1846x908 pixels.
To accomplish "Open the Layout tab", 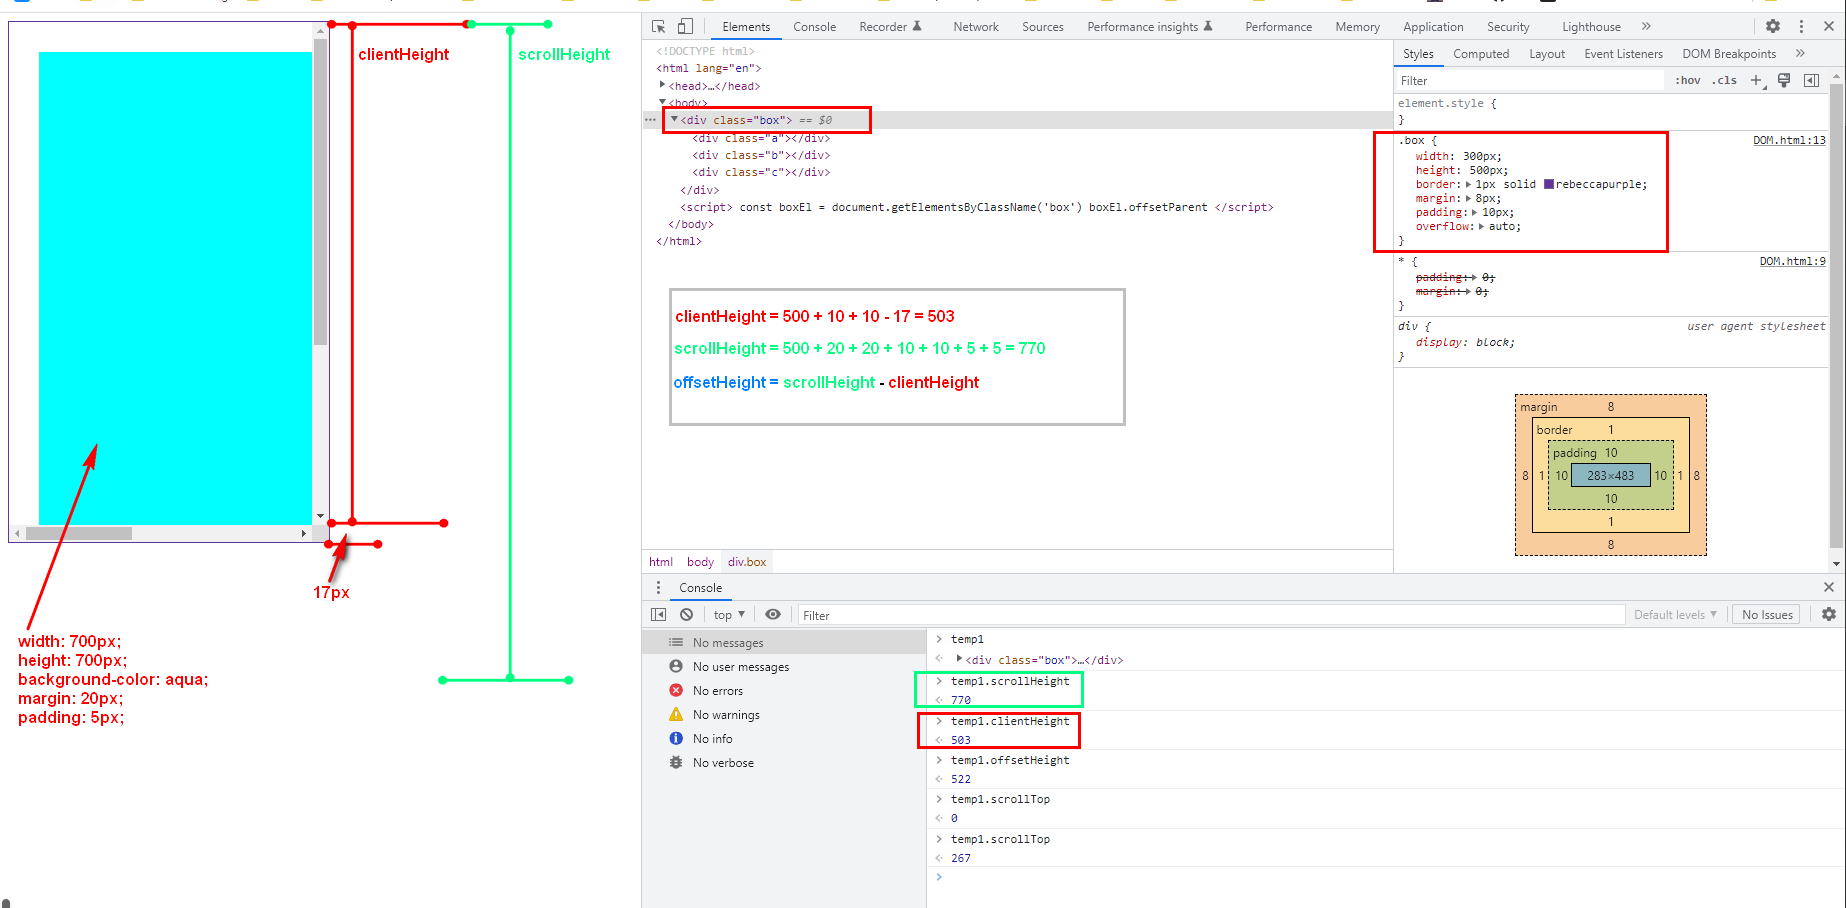I will pyautogui.click(x=1547, y=54).
